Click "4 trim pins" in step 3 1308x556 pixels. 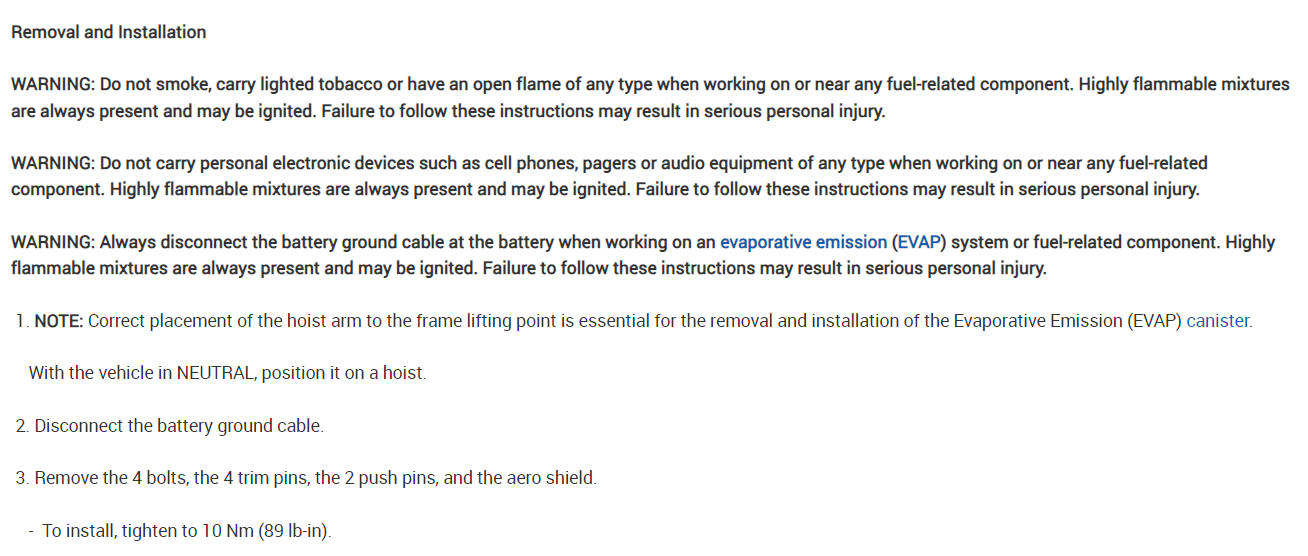click(265, 478)
